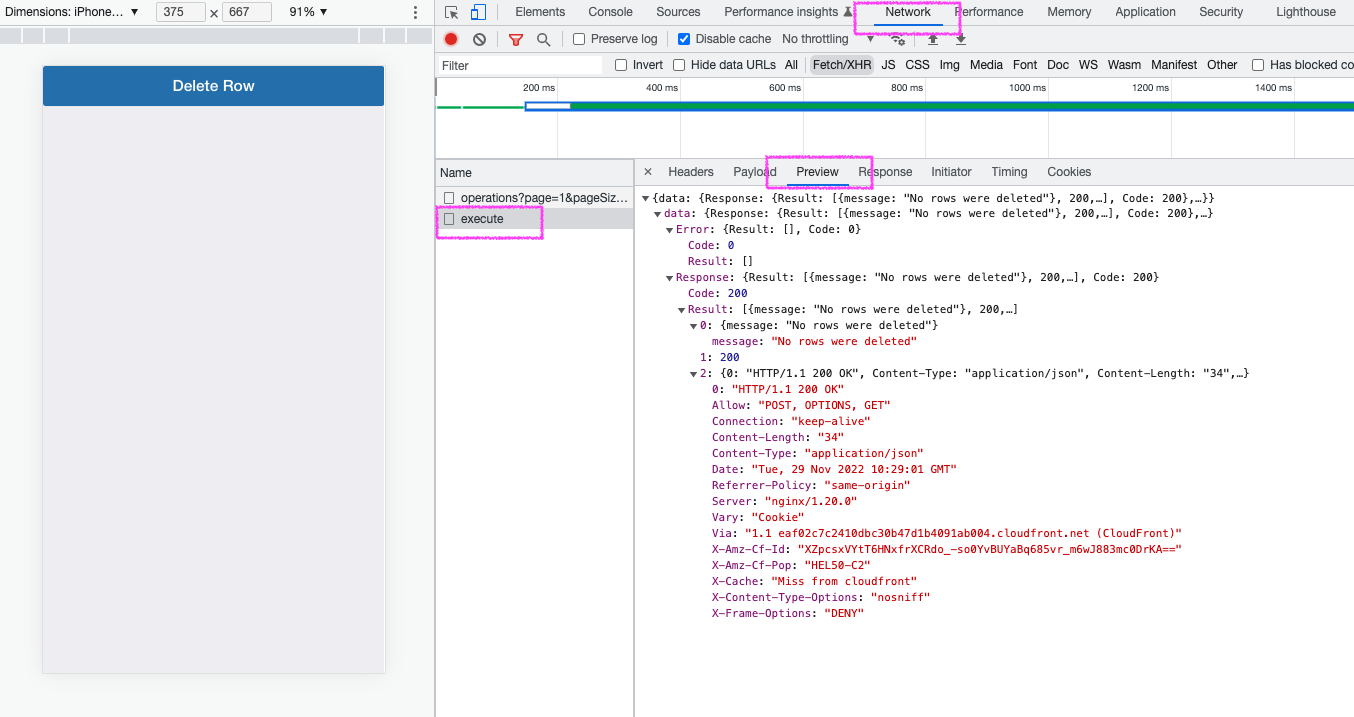Screen dimensions: 1354x717
Task: Check Hide data URLs checkbox
Action: point(679,65)
